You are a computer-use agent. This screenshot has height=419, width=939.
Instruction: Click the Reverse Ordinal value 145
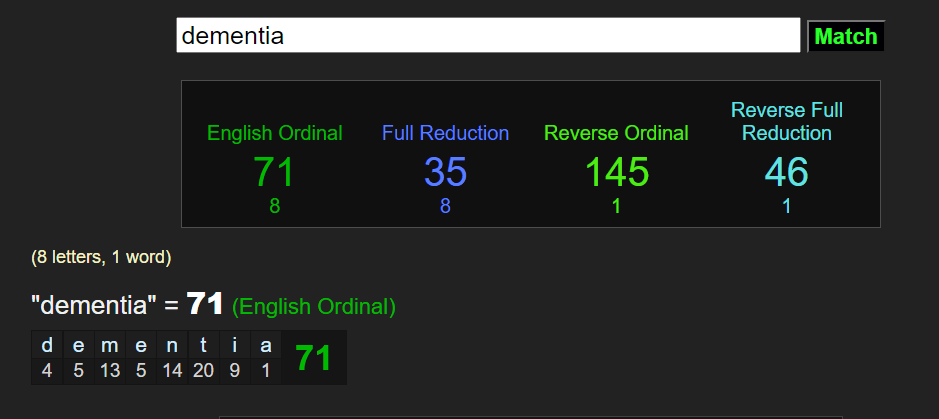(x=616, y=172)
